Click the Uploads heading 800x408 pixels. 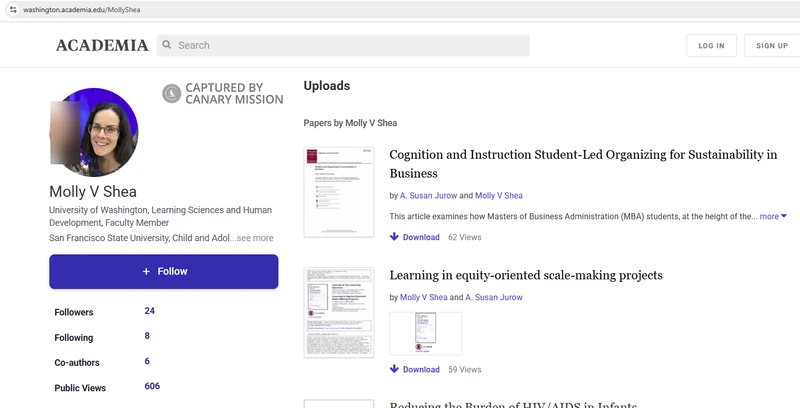click(x=327, y=86)
